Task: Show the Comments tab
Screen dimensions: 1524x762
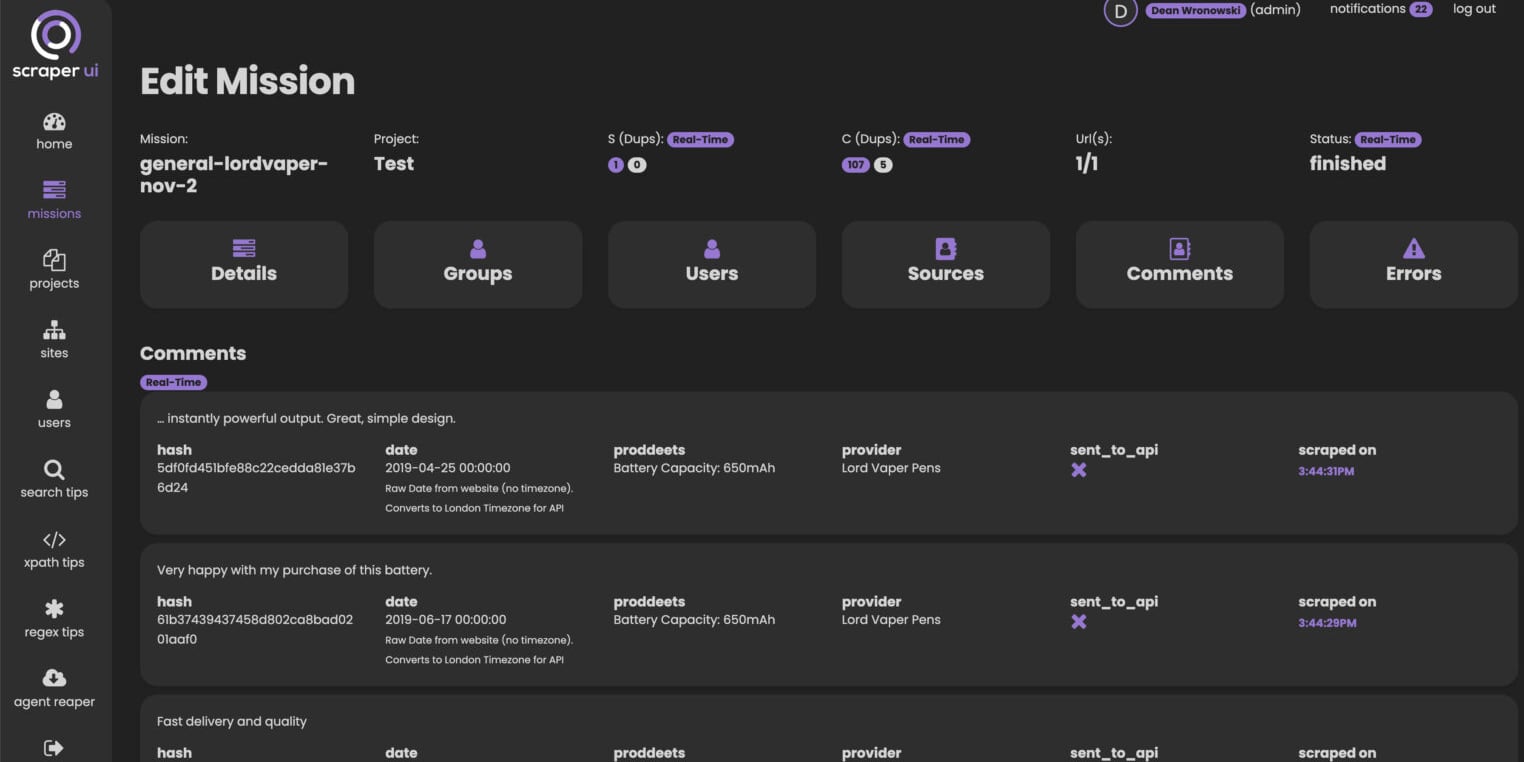Action: 1180,264
